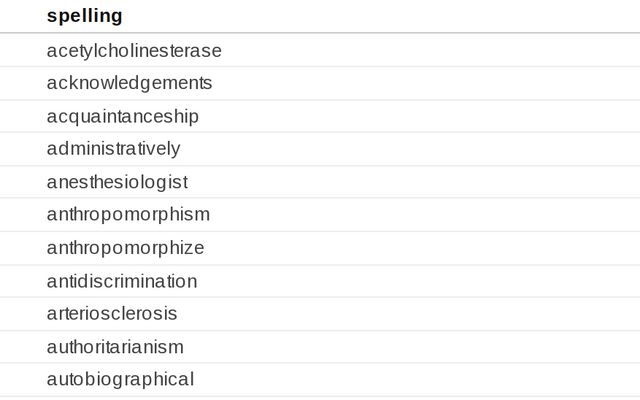Click the anthropomorphism row
The height and width of the screenshot is (400, 640).
(x=128, y=215)
